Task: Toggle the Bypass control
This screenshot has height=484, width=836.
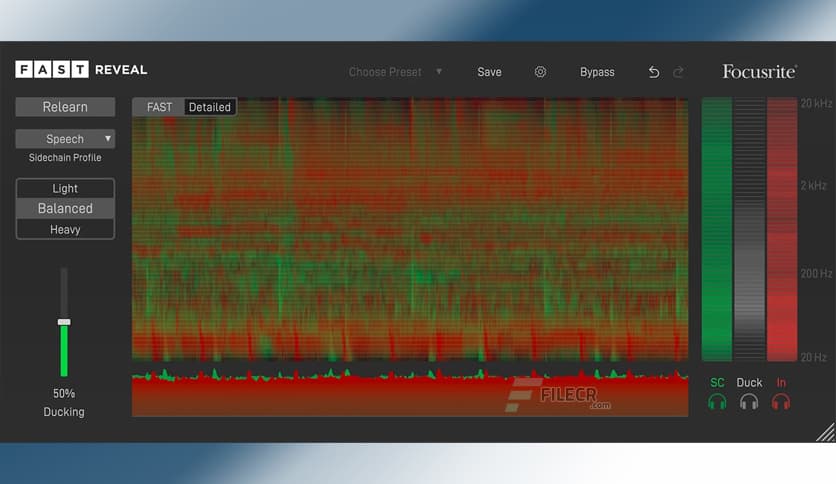Action: (597, 72)
